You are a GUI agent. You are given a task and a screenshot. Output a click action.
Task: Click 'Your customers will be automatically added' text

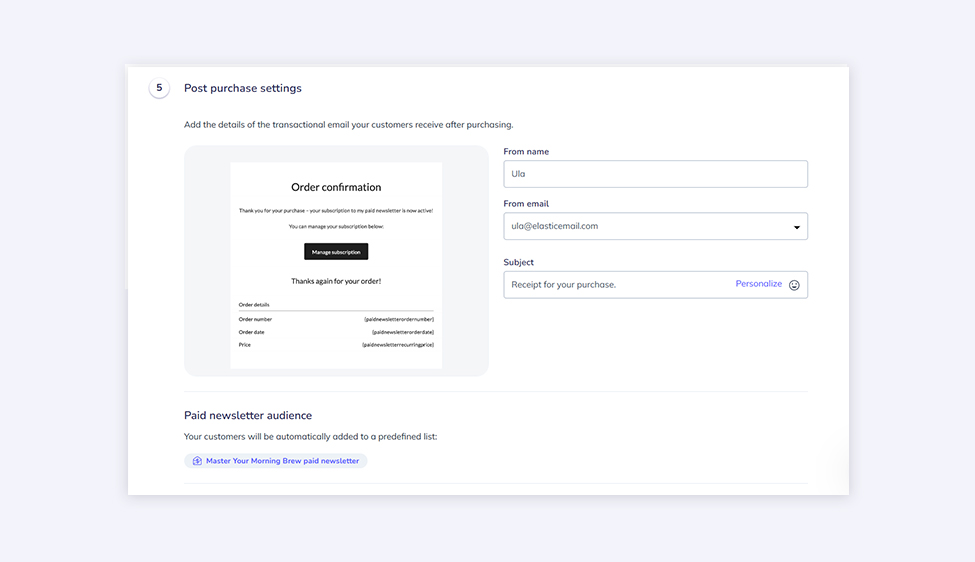click(310, 436)
